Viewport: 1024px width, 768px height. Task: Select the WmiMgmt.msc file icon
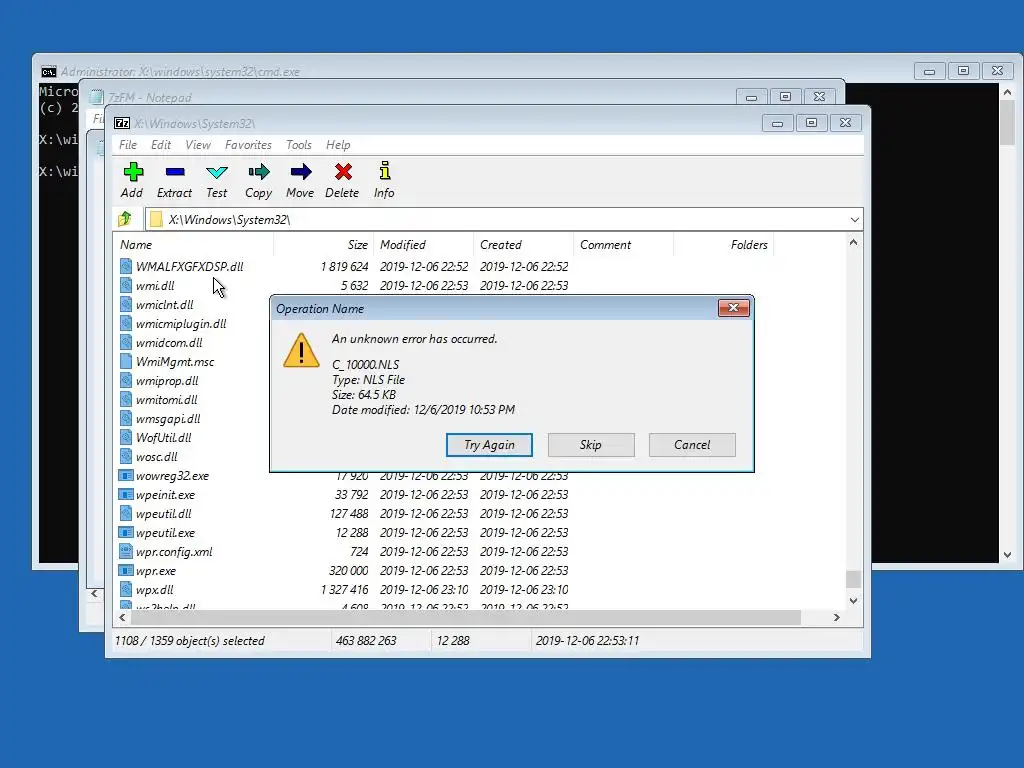pos(126,361)
